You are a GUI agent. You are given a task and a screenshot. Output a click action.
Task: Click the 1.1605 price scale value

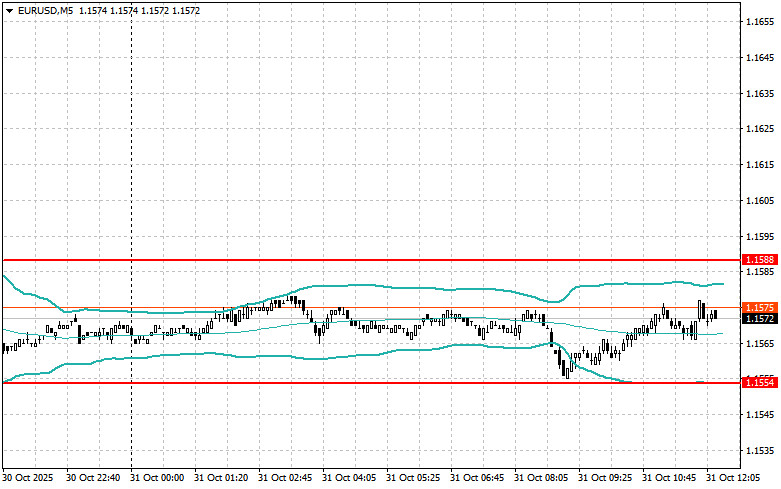pyautogui.click(x=760, y=201)
